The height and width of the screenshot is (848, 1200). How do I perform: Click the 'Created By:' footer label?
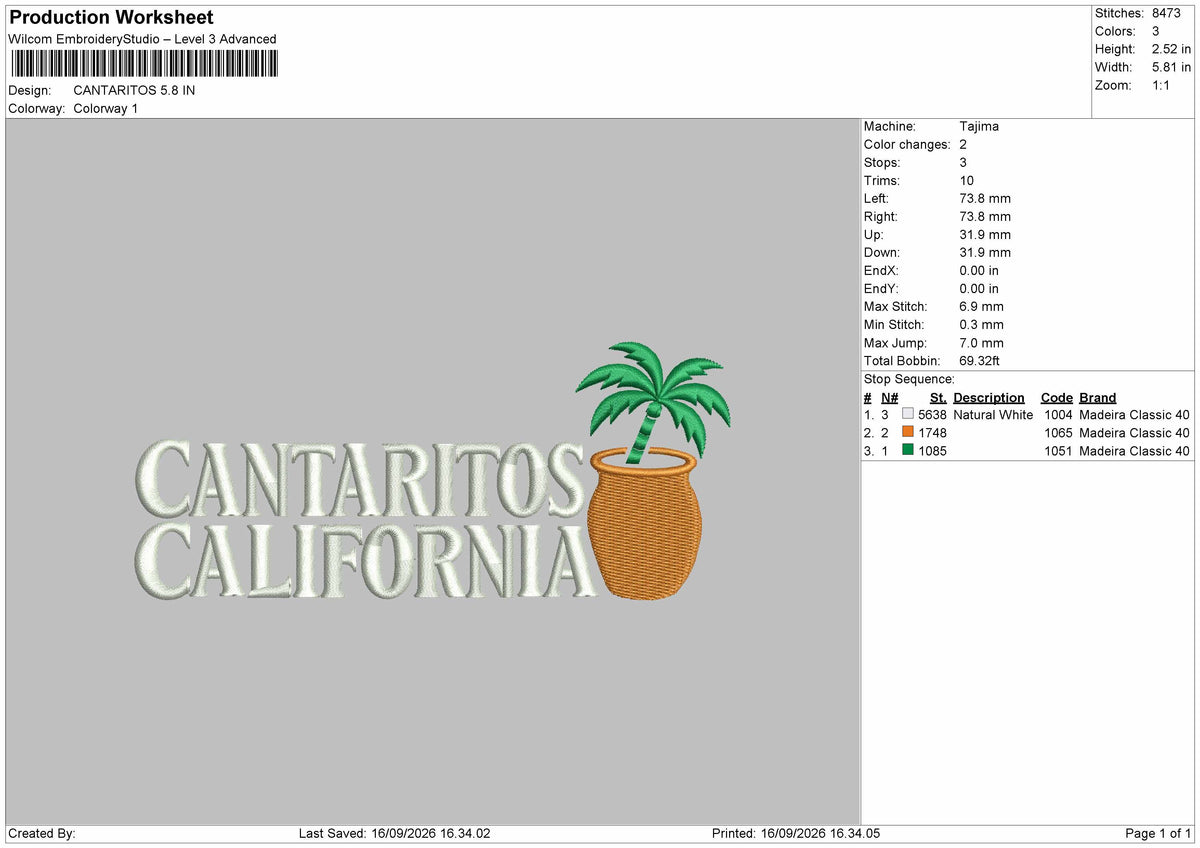[42, 834]
